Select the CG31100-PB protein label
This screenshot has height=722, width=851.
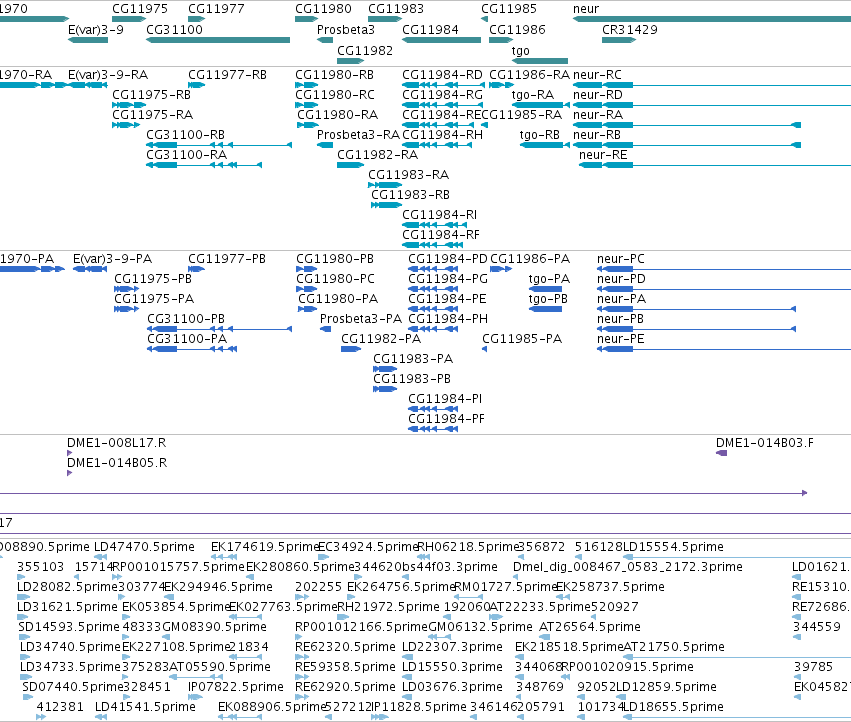[186, 319]
